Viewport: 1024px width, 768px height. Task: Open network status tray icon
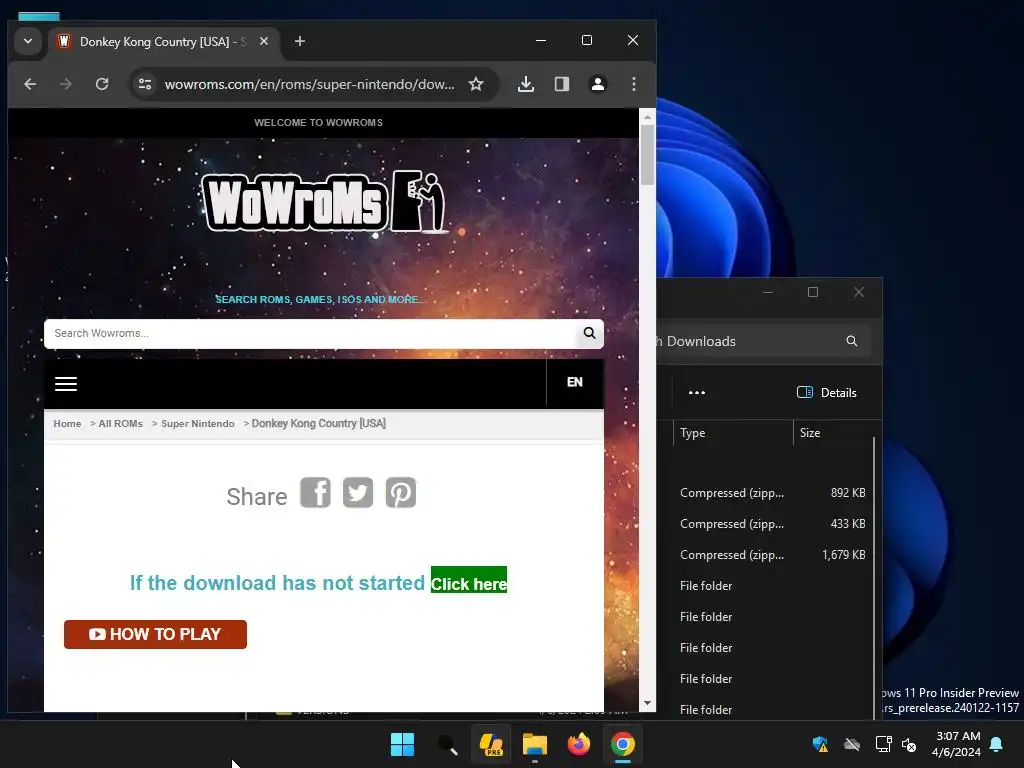(x=883, y=744)
